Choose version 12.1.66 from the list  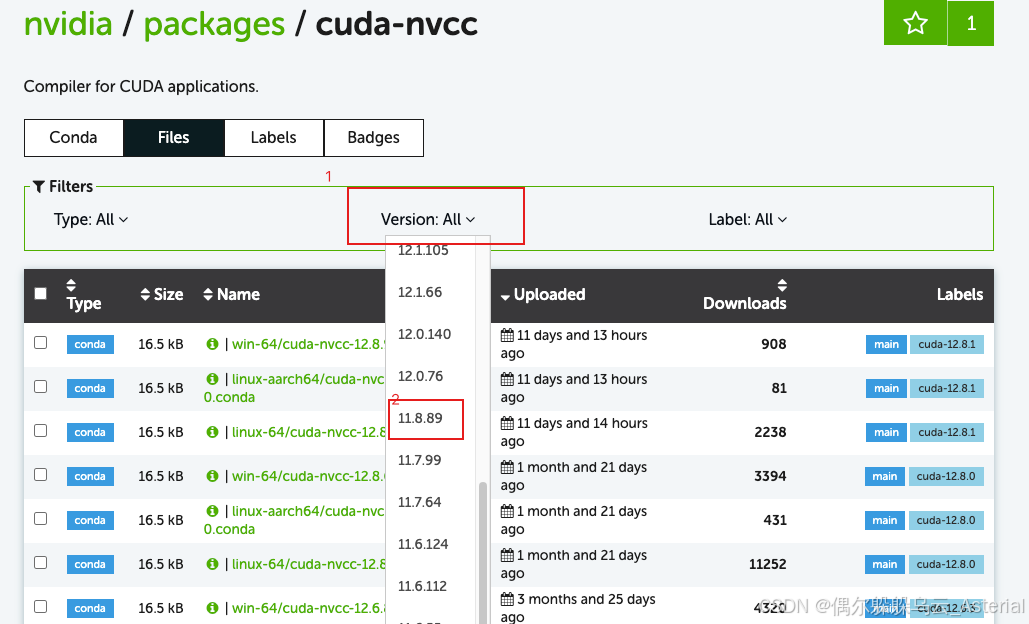click(x=420, y=292)
